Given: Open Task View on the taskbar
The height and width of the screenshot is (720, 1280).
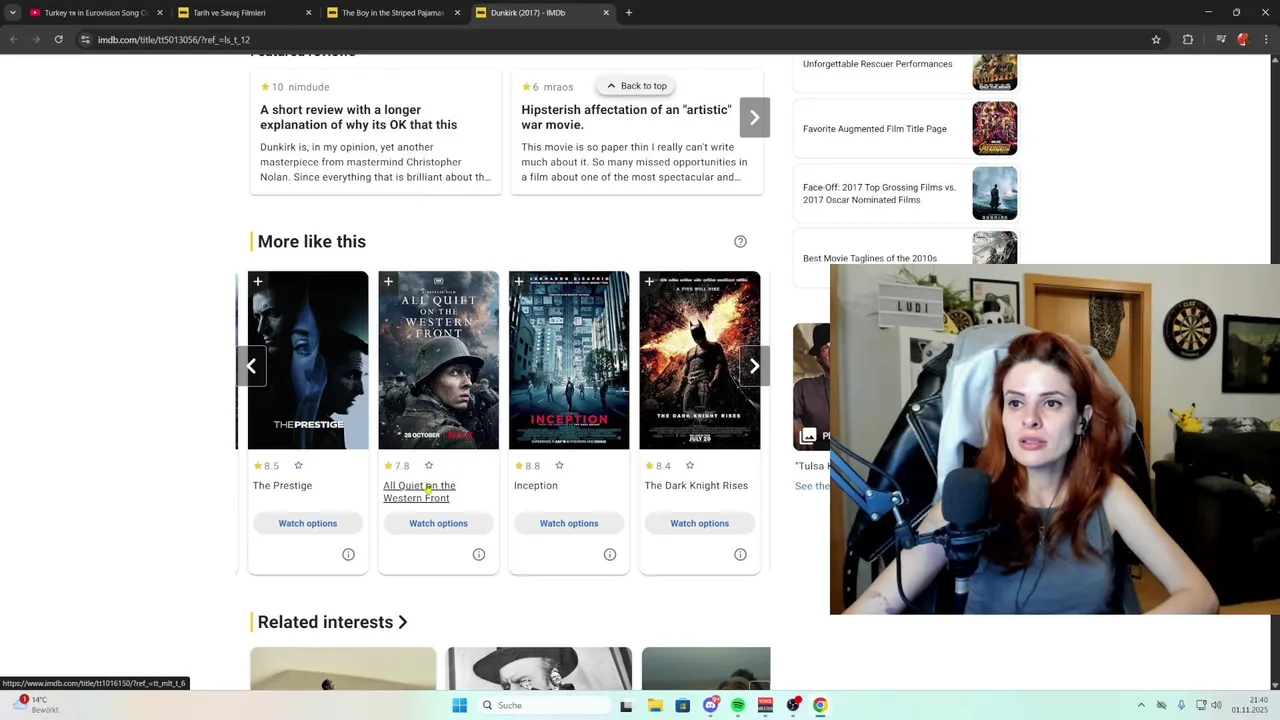Looking at the screenshot, I should [626, 705].
